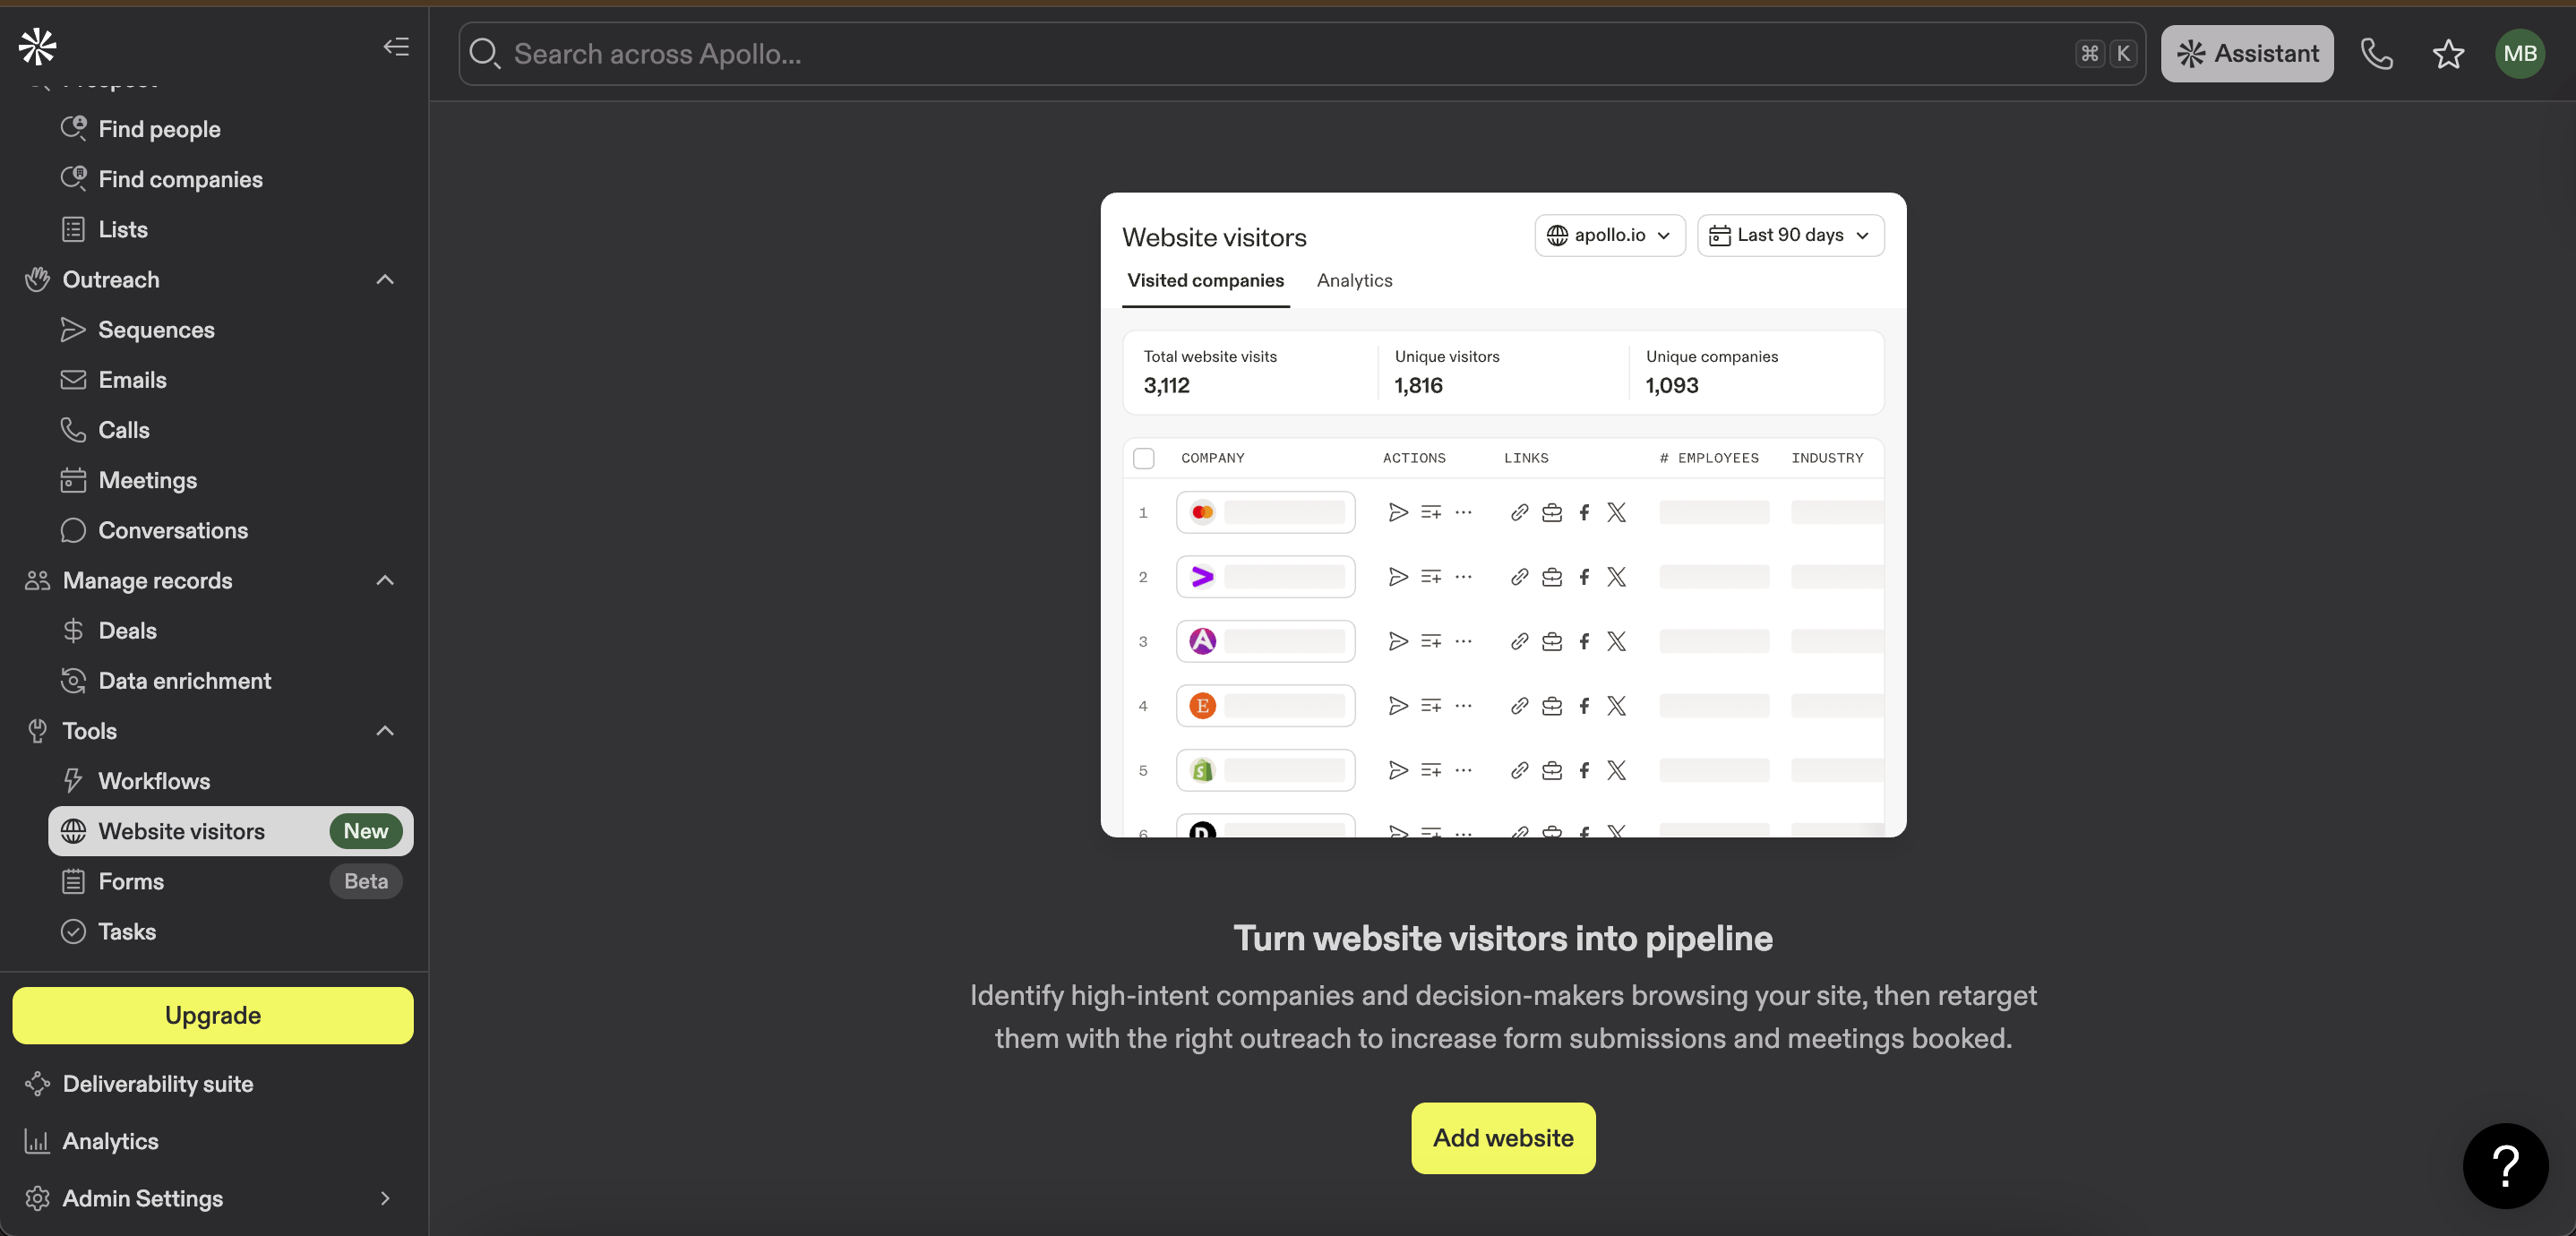Select the Visited companies tab
2576x1236 pixels.
(1206, 280)
